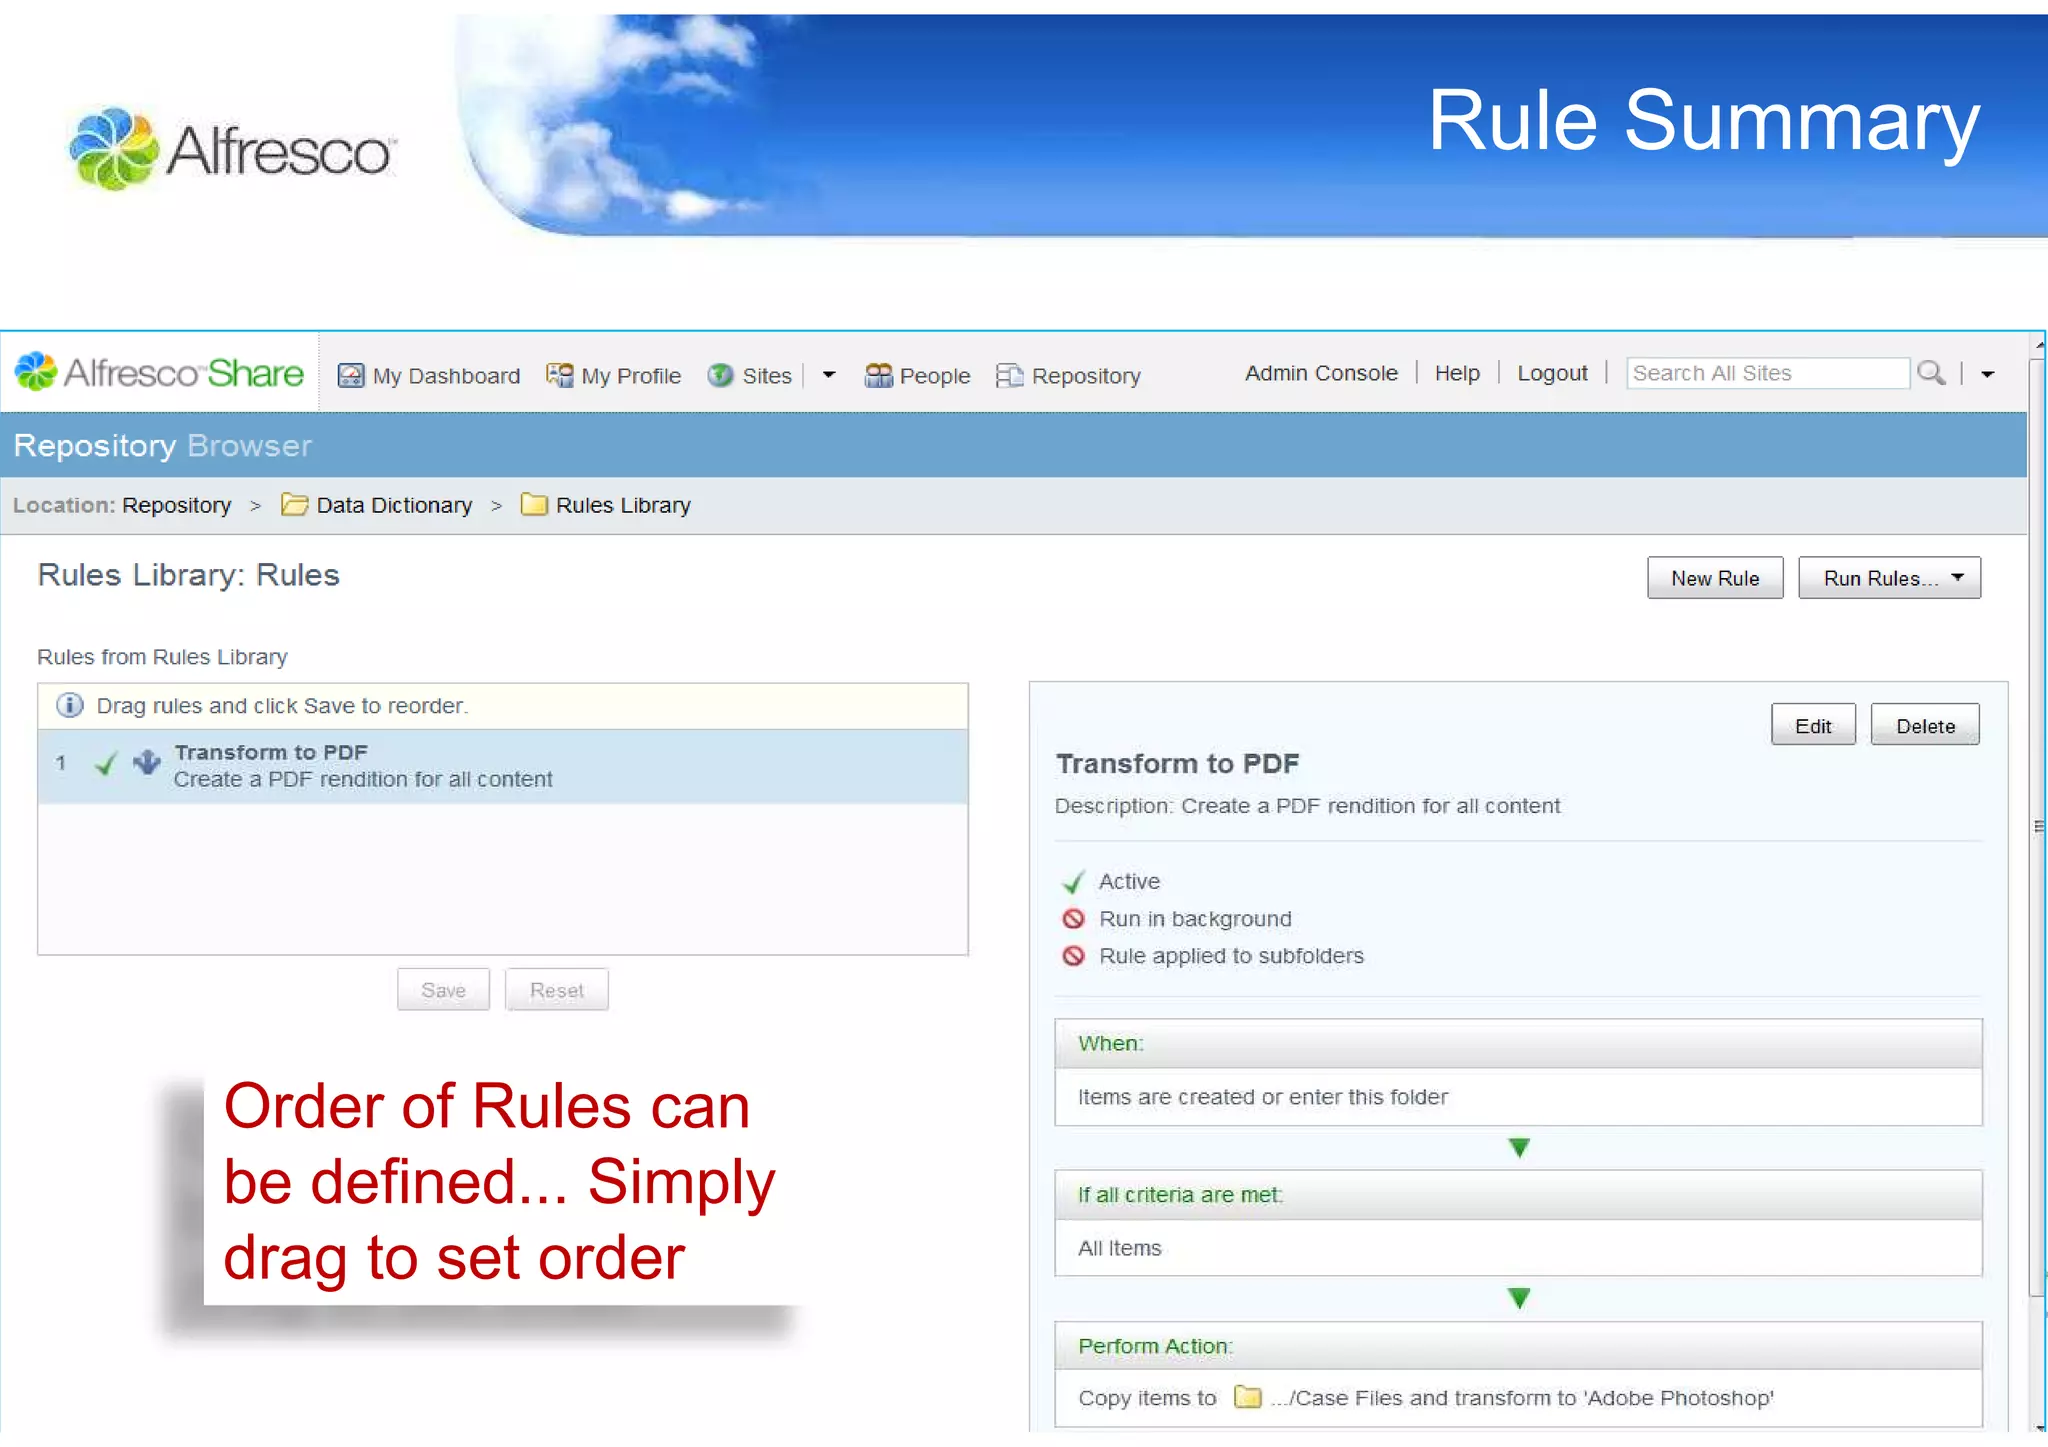2048x1447 pixels.
Task: Click Repository in the location breadcrumb
Action: pos(177,505)
